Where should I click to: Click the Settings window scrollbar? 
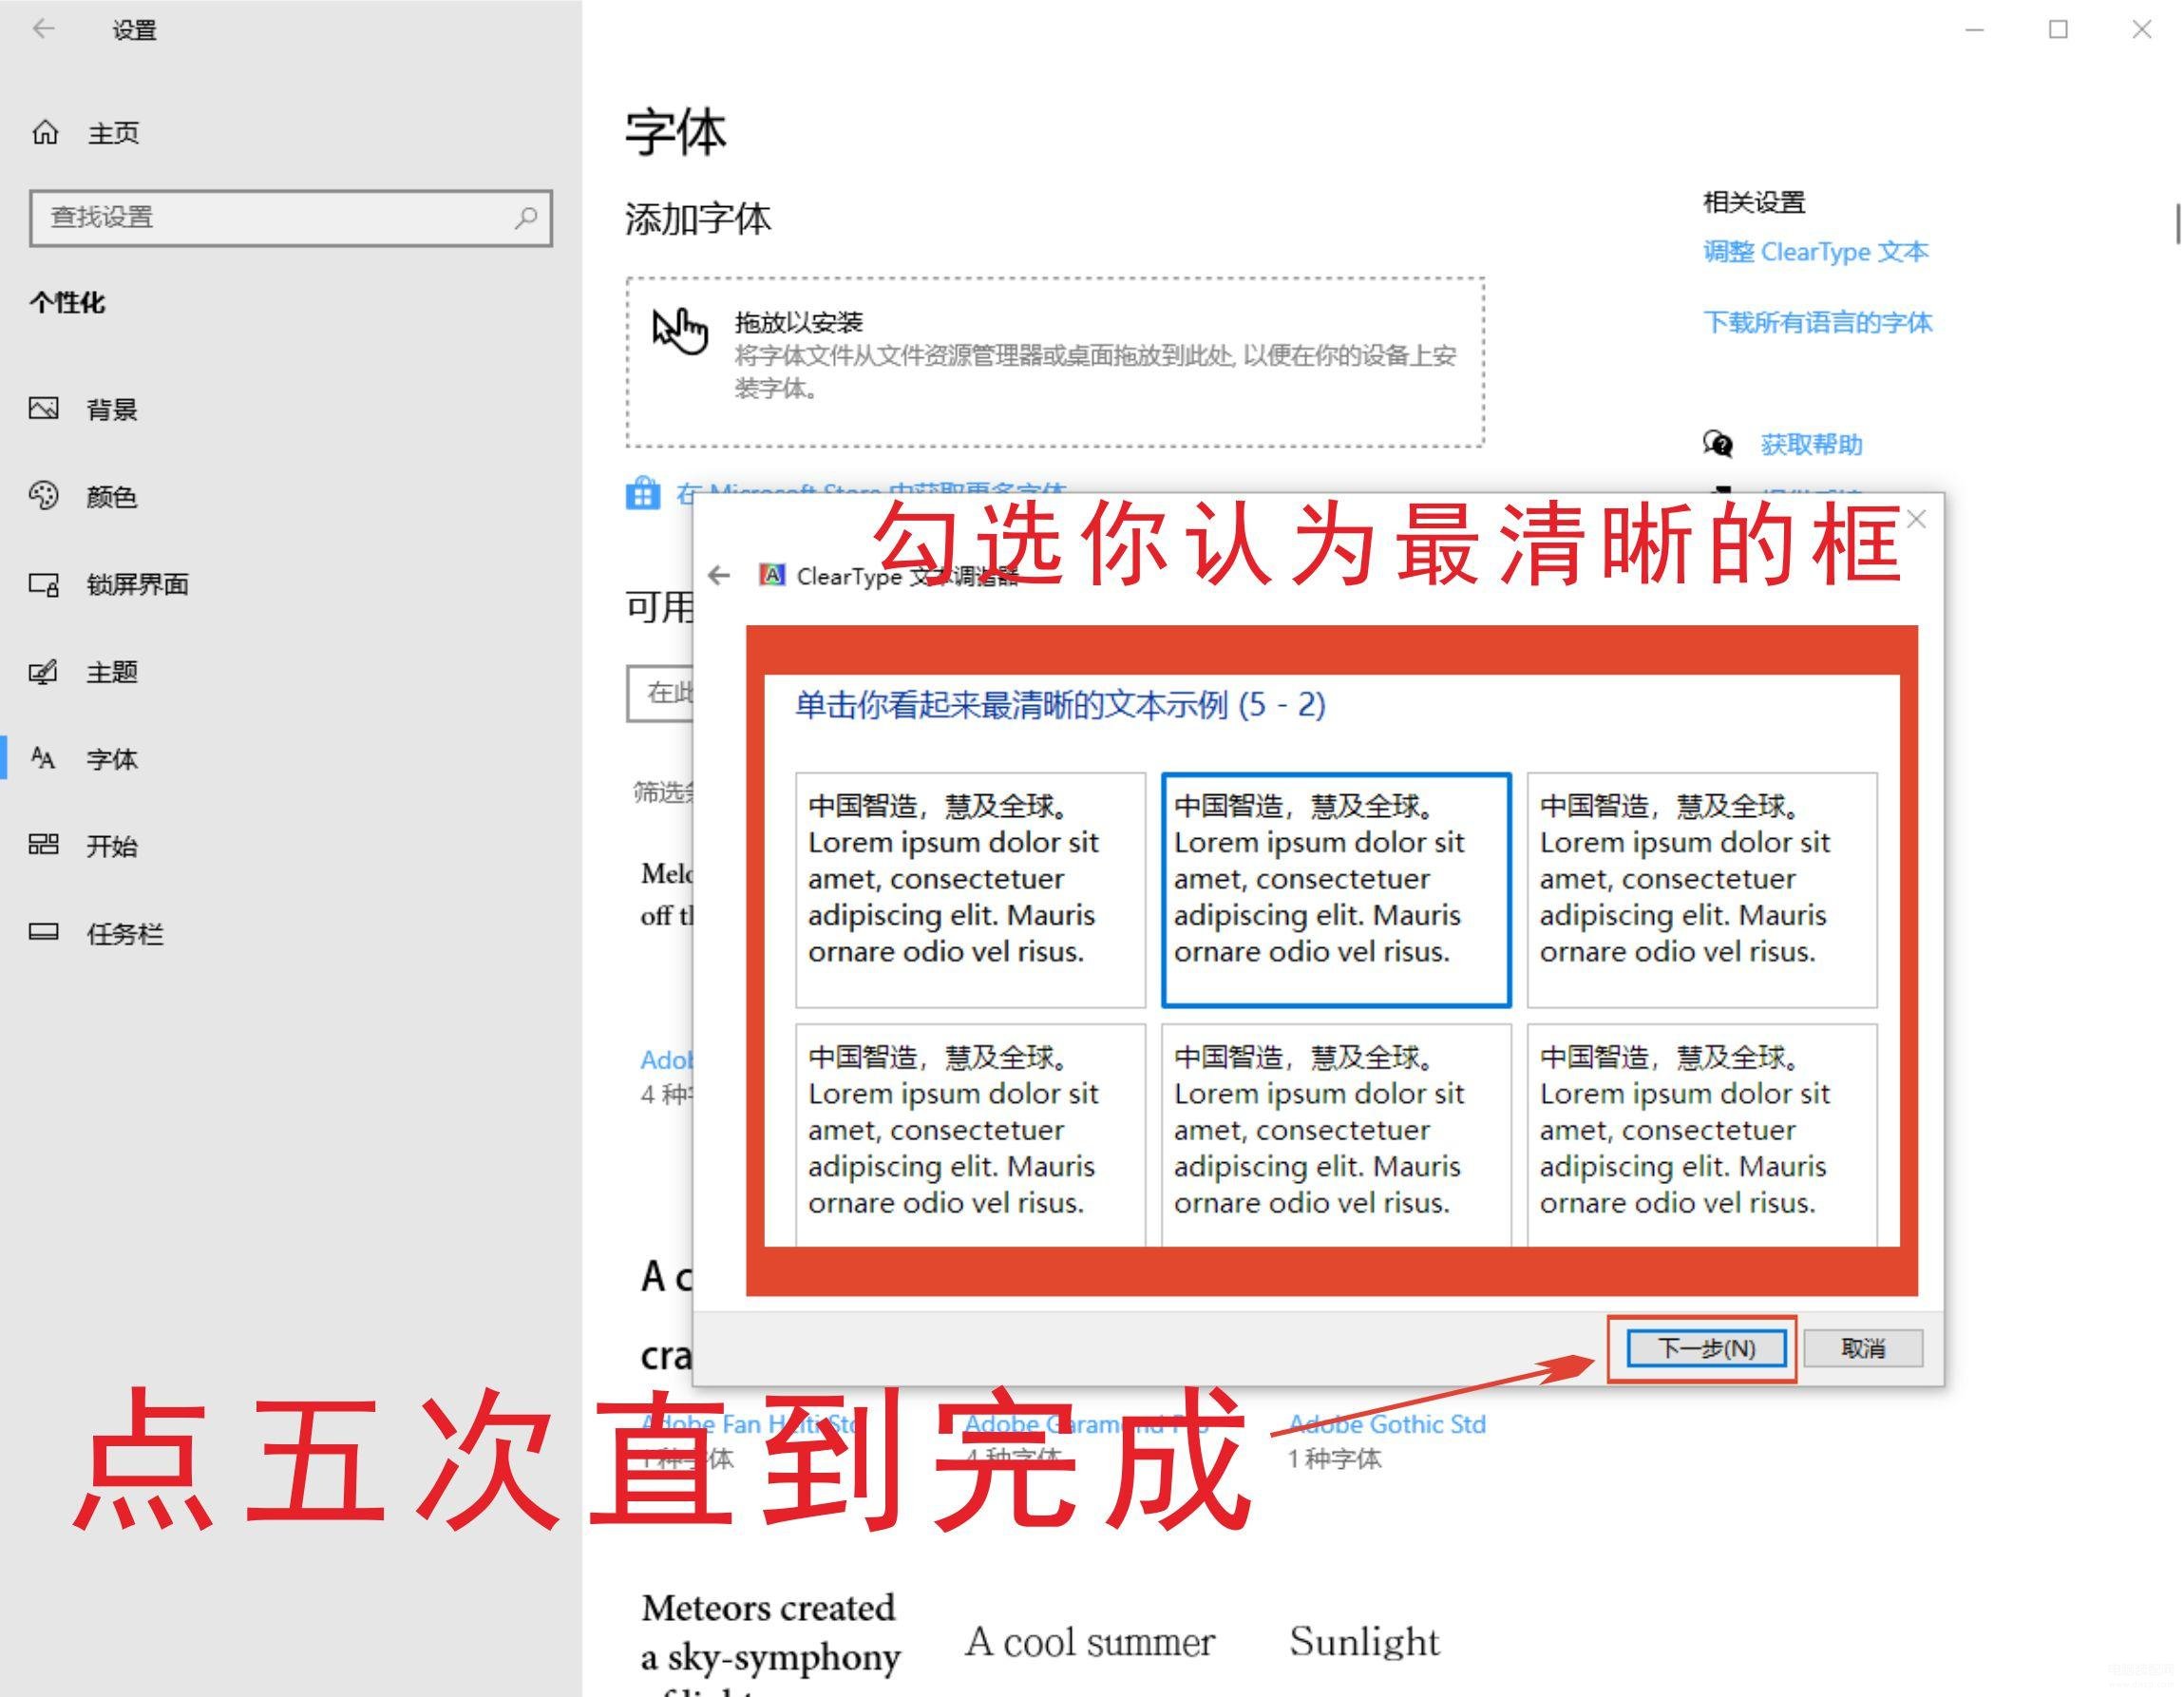click(2176, 224)
